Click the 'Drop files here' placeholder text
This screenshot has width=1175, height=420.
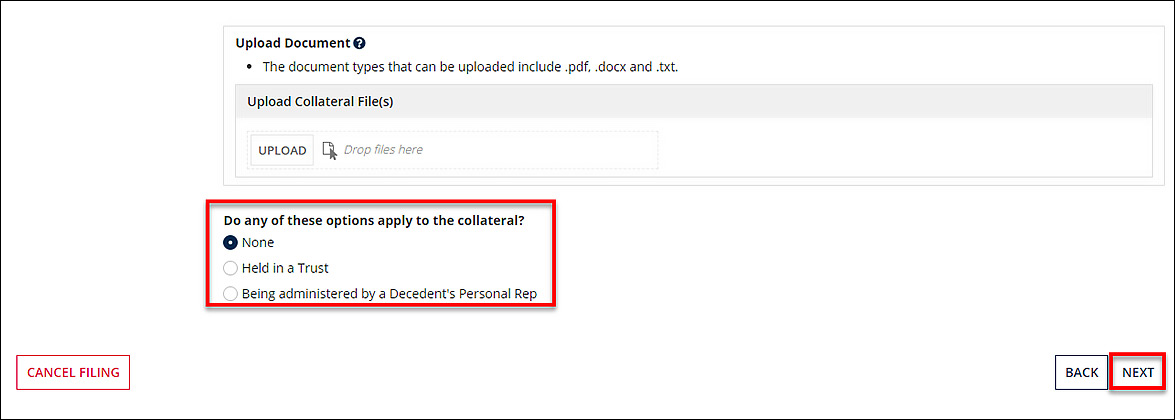(x=383, y=150)
